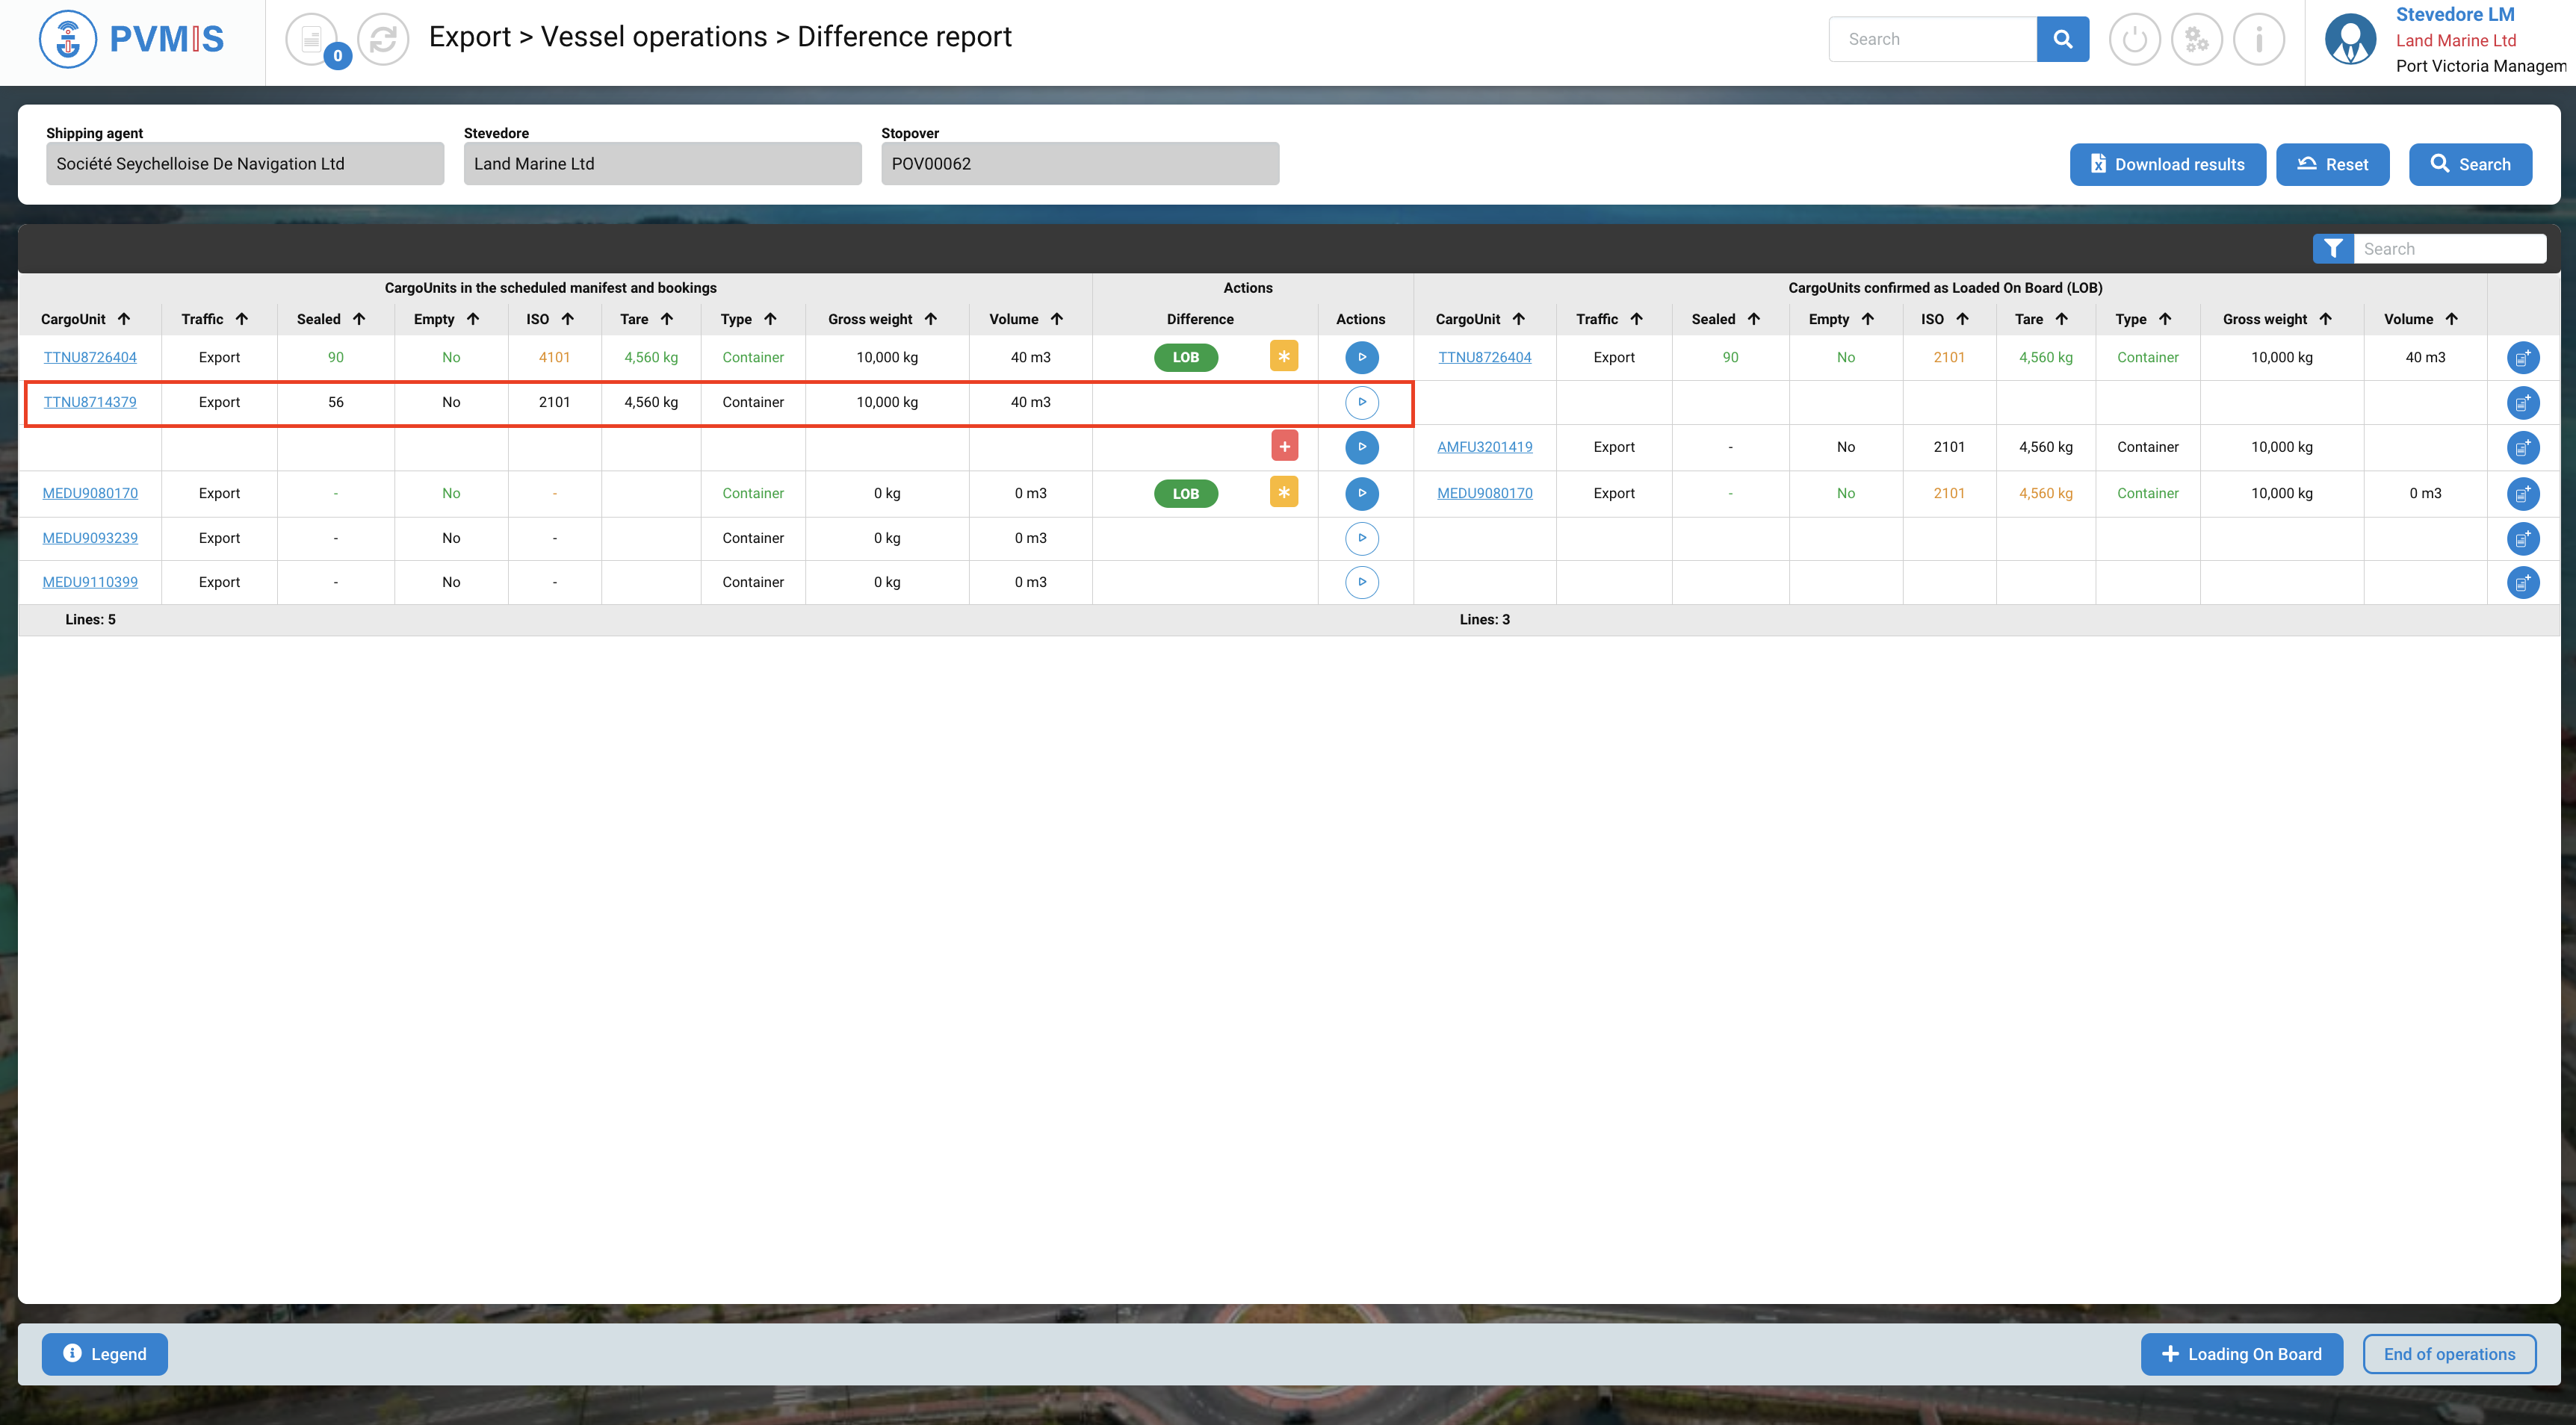
Task: Click the refresh icon in header
Action: point(383,40)
